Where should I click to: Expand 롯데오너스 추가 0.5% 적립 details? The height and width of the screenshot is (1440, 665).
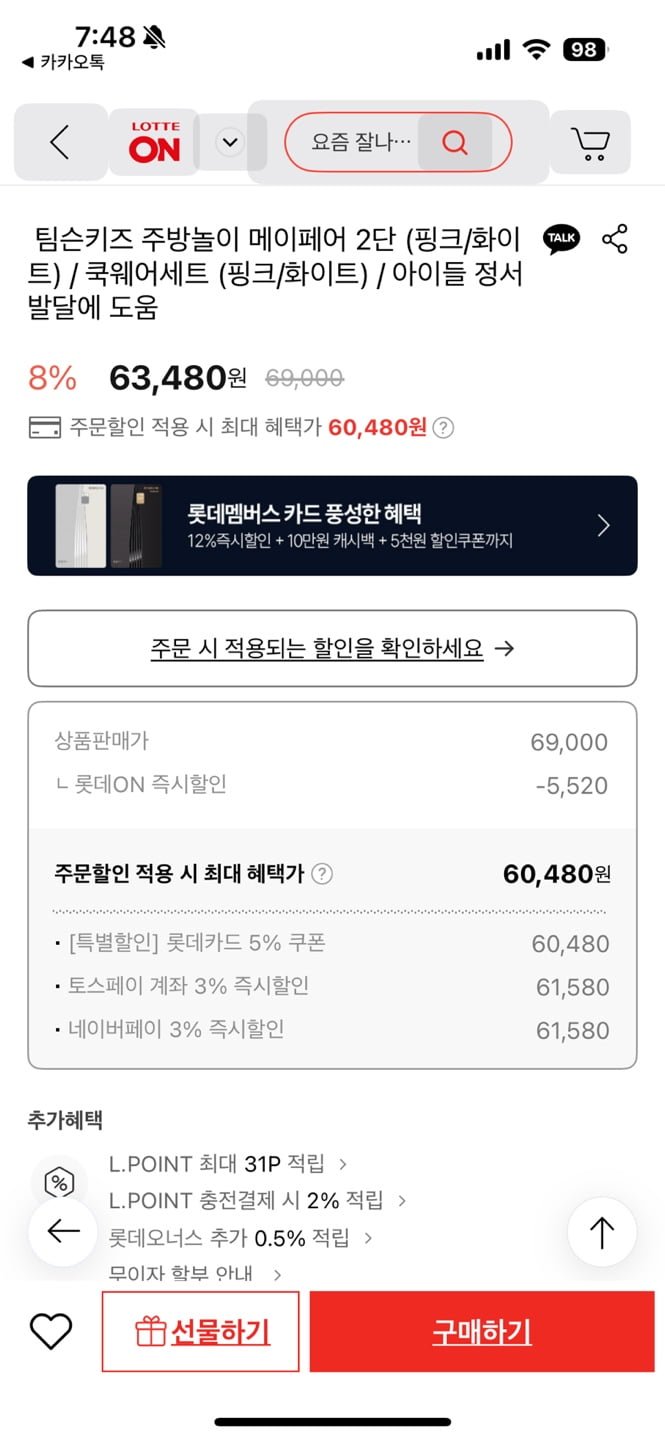click(x=240, y=1238)
